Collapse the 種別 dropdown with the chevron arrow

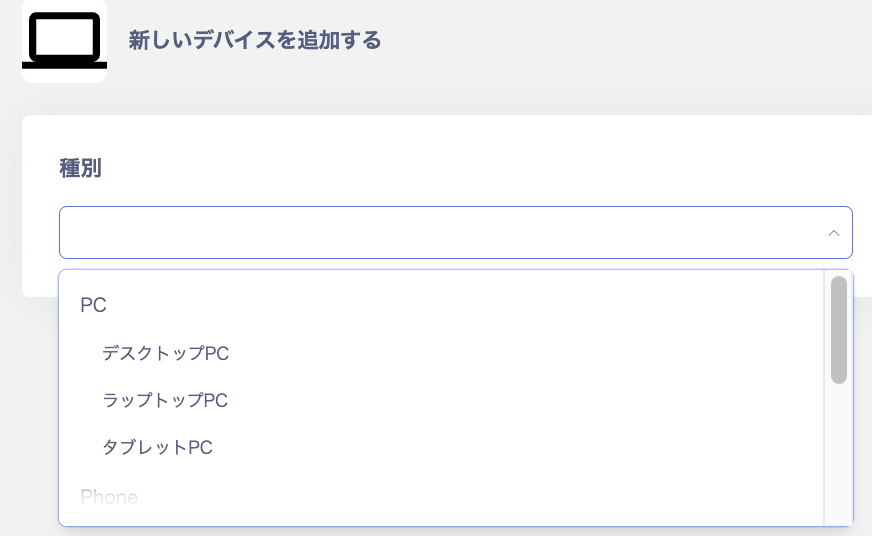point(833,233)
